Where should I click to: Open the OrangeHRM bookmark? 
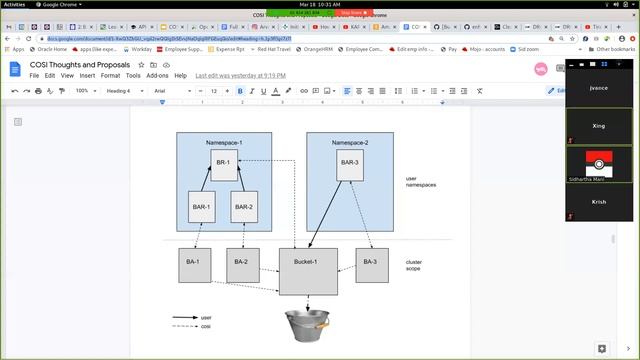click(314, 49)
